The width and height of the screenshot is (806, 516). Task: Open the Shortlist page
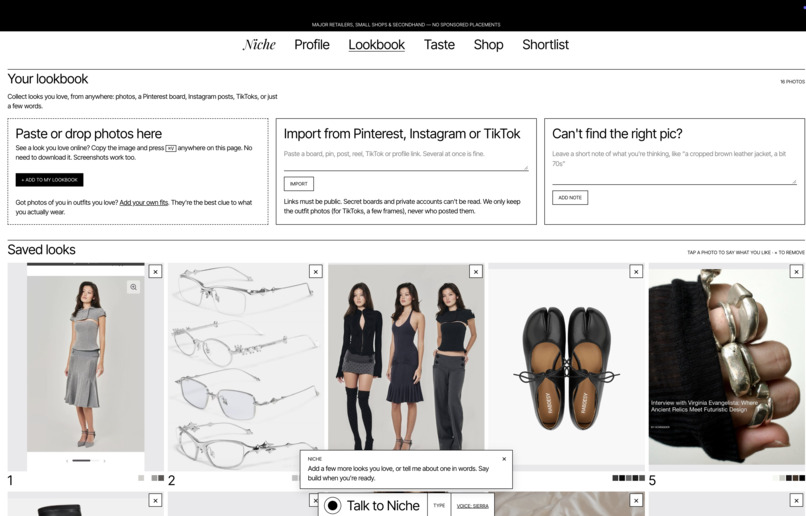[x=545, y=45]
